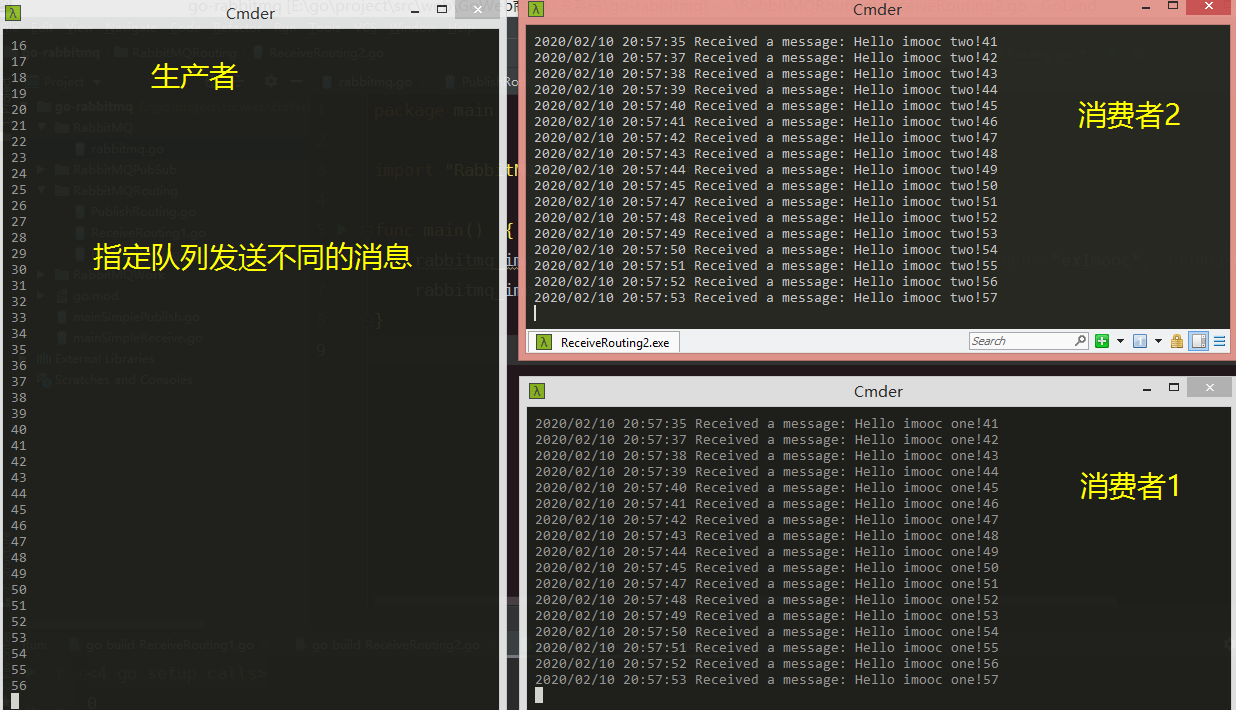Minimize the 消费者1 Cmder window
The height and width of the screenshot is (710, 1236).
coord(1146,388)
